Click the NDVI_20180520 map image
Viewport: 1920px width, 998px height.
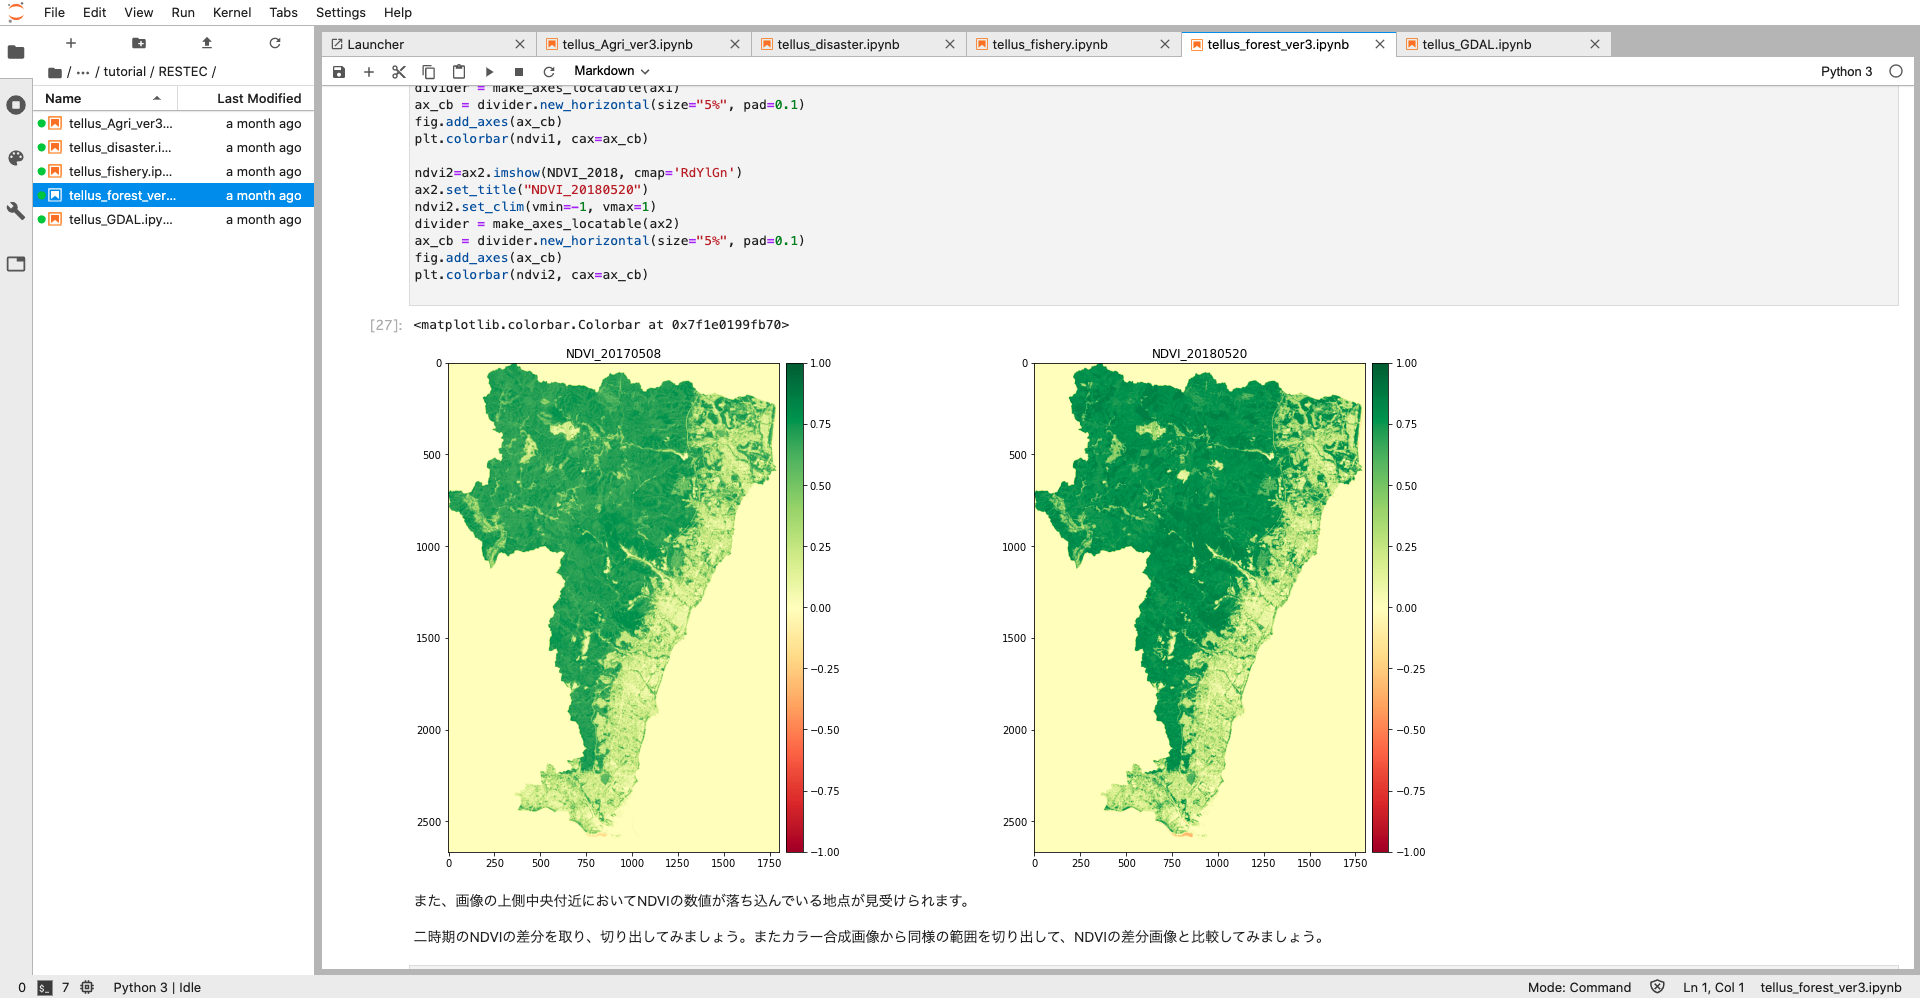pos(1200,608)
